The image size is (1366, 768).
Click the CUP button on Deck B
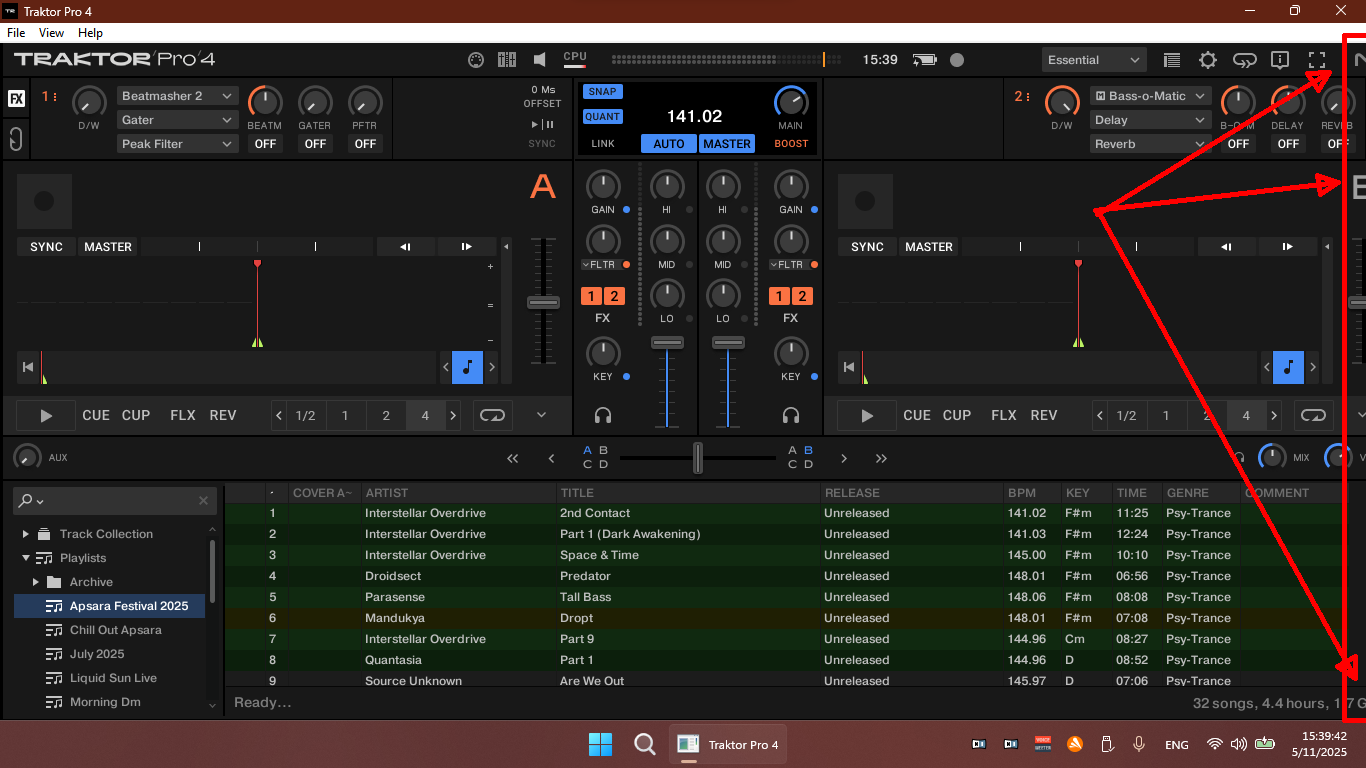[x=957, y=415]
